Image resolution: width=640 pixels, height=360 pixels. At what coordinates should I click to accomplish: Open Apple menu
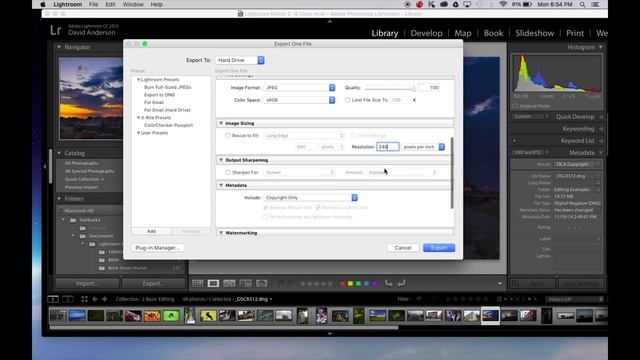point(43,4)
